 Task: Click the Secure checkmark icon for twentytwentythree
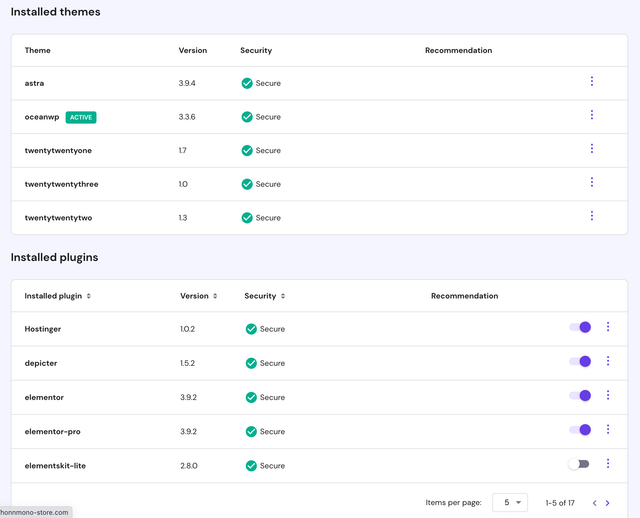[247, 184]
